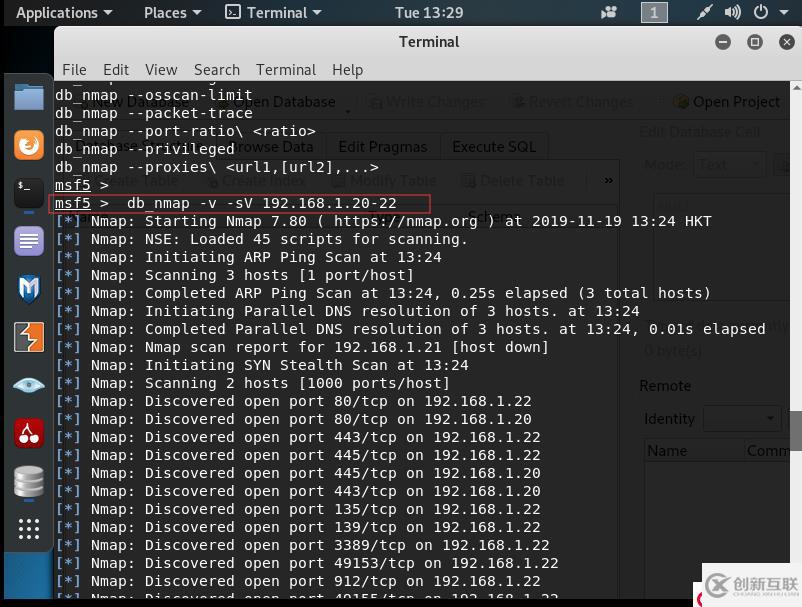The width and height of the screenshot is (802, 607).
Task: Click '192.168.1.21 [host down]' line
Action: coord(302,347)
